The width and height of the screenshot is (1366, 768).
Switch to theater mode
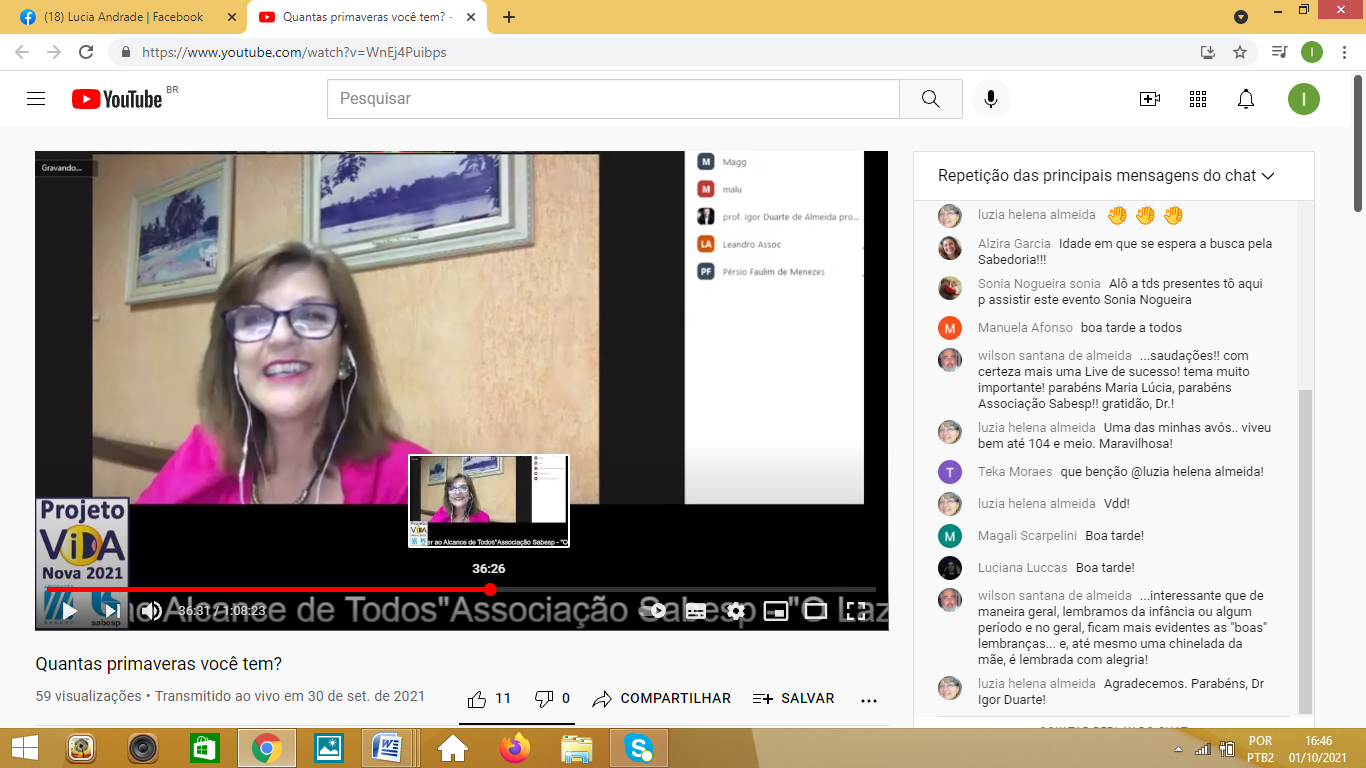[x=815, y=611]
